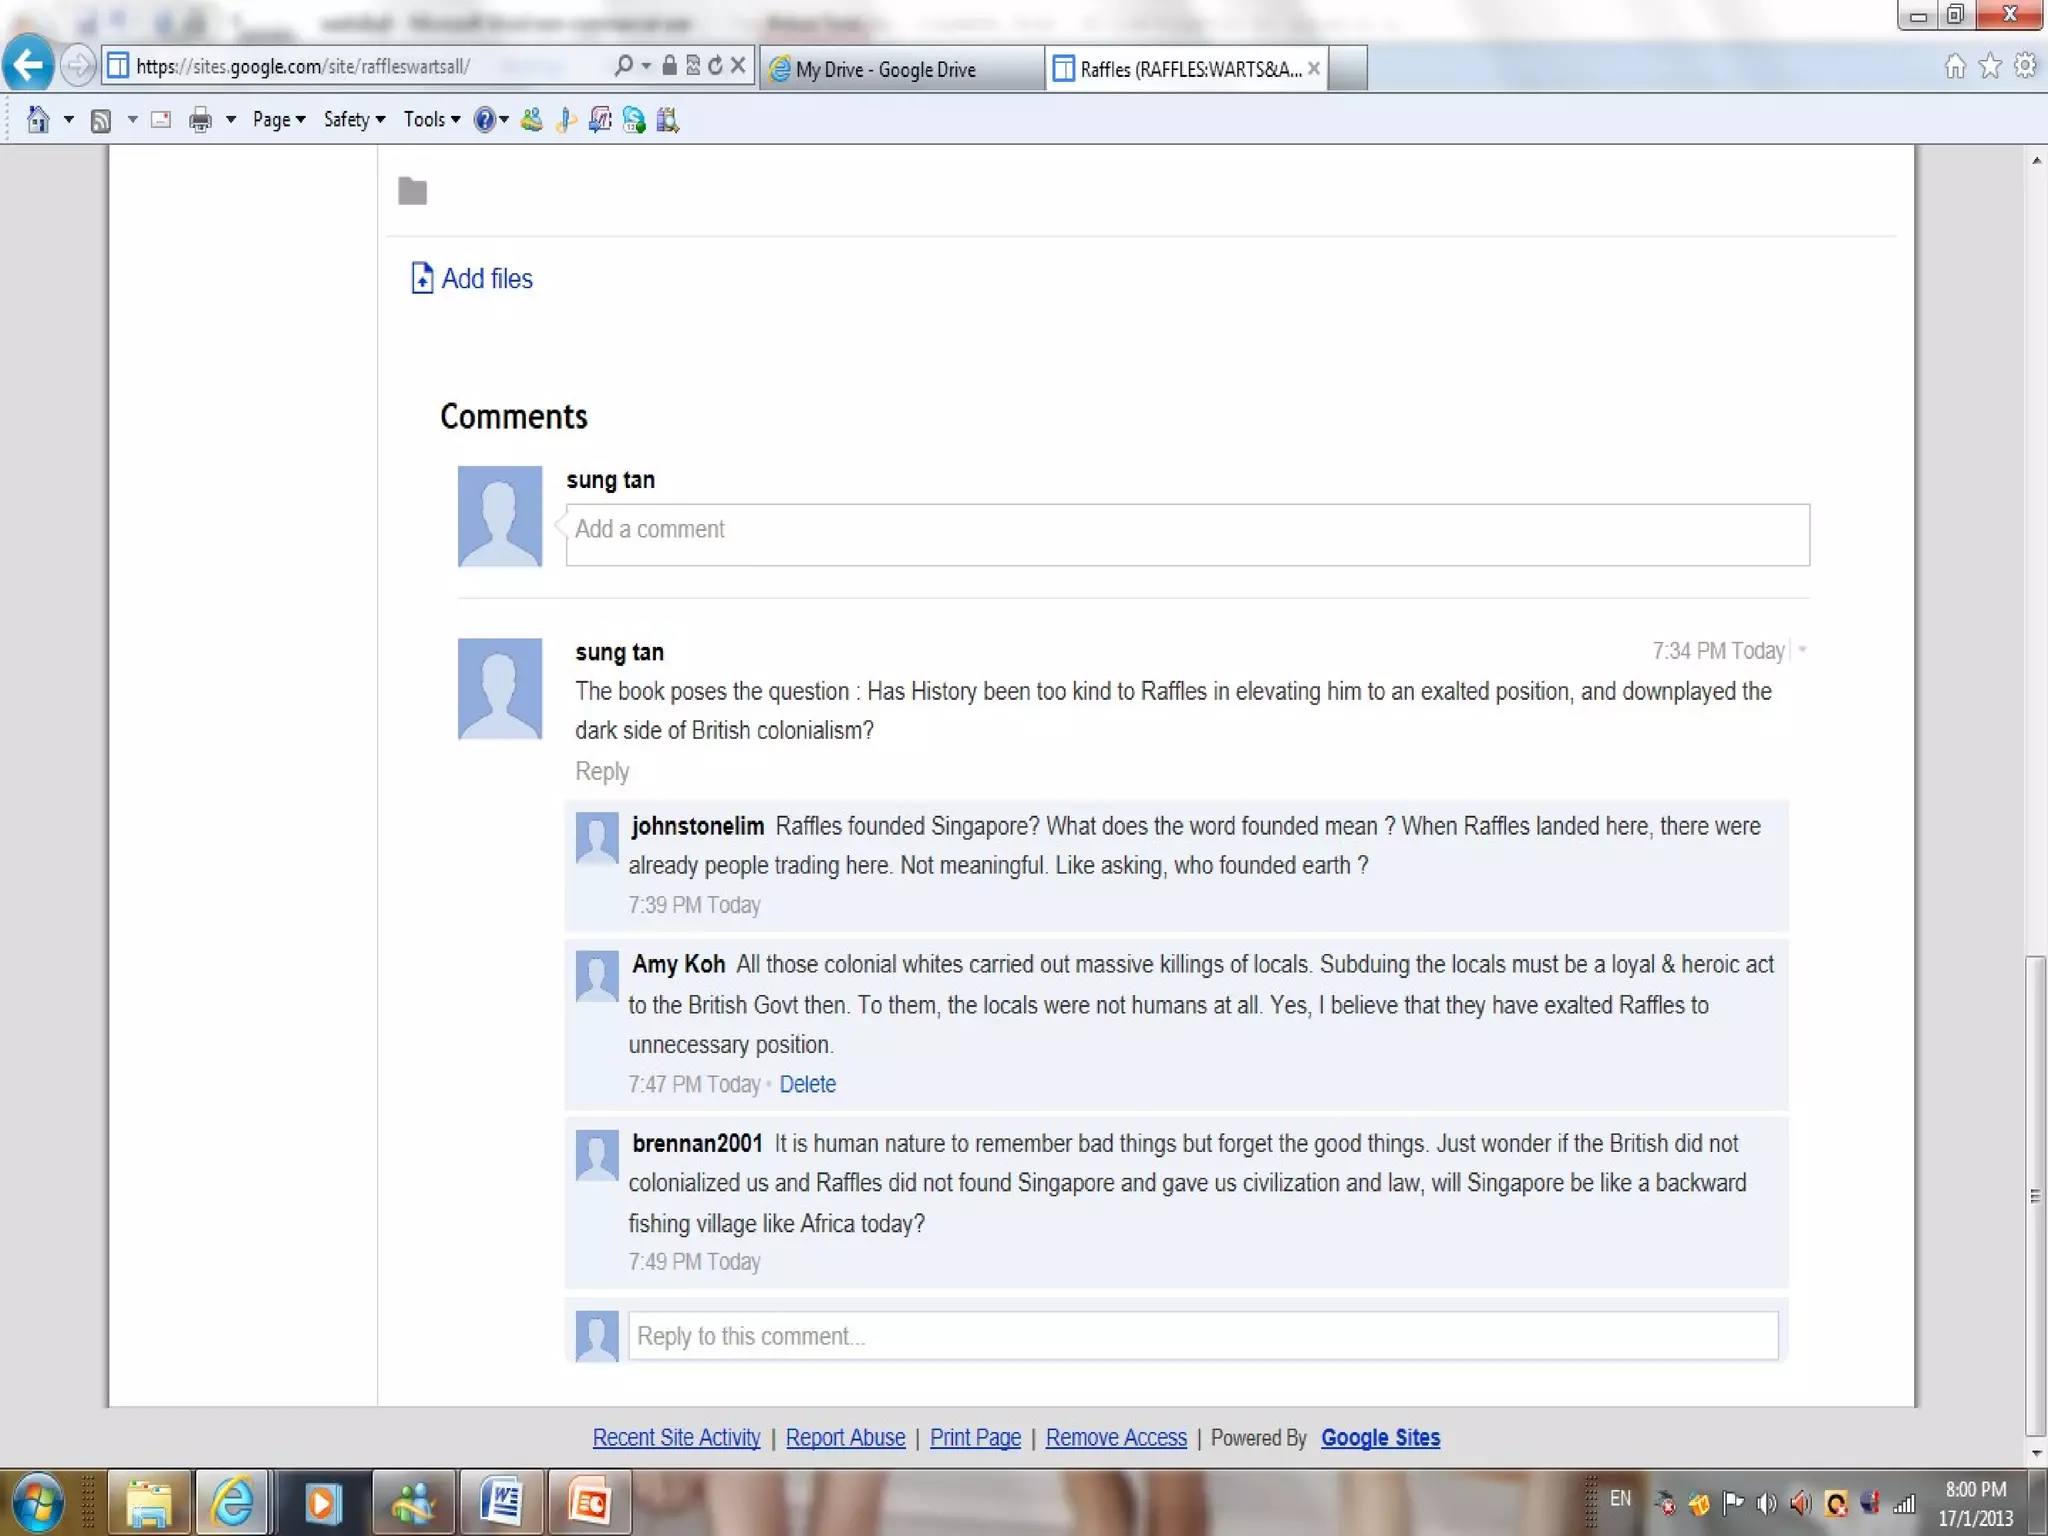Click the RSS feeds icon
Viewport: 2048px width, 1536px height.
(x=101, y=121)
